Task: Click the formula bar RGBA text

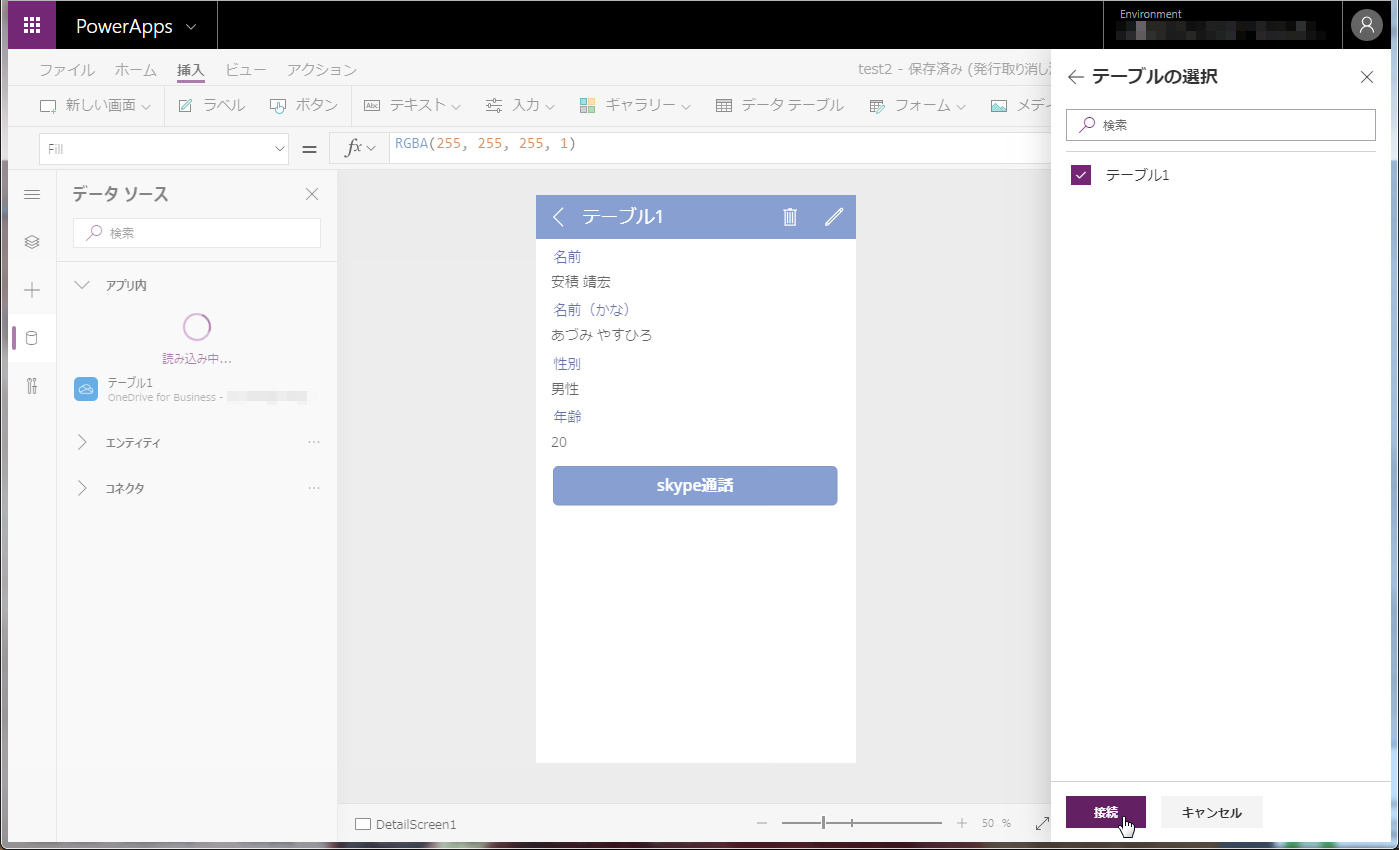Action: coord(485,144)
